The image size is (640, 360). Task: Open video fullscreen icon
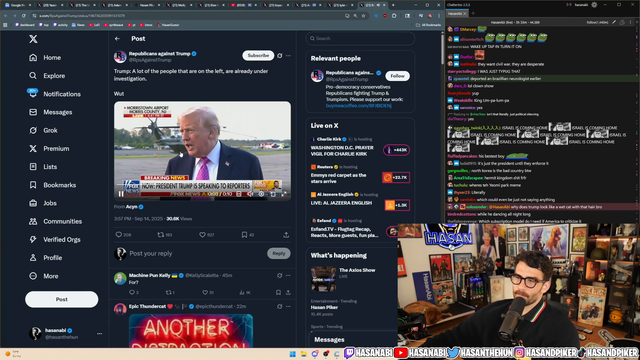pos(284,194)
